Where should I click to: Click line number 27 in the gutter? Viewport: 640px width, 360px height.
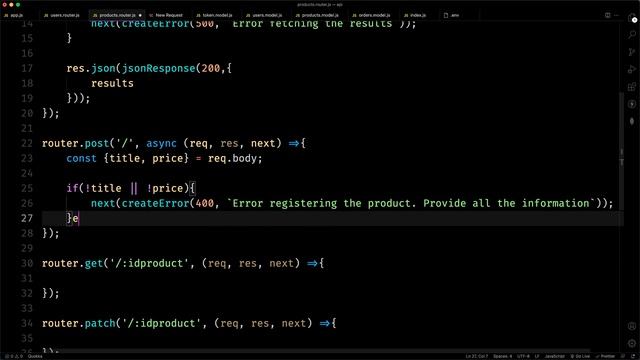[27, 218]
